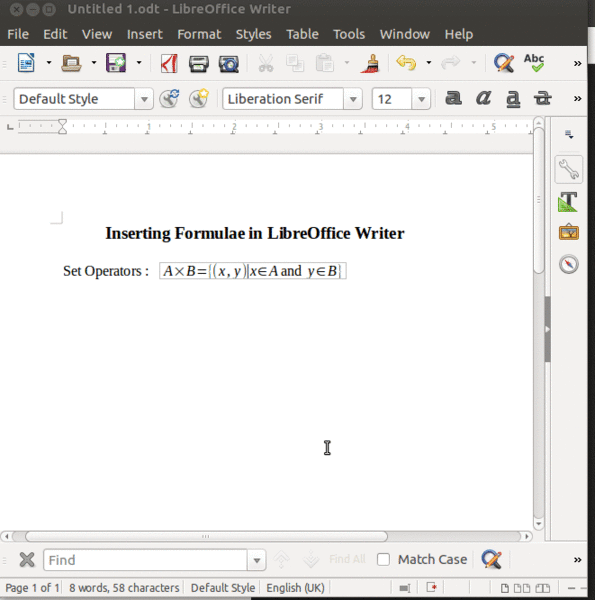Viewport: 595px width, 600px height.
Task: Expand Redo history dropdown arrow
Action: click(474, 62)
